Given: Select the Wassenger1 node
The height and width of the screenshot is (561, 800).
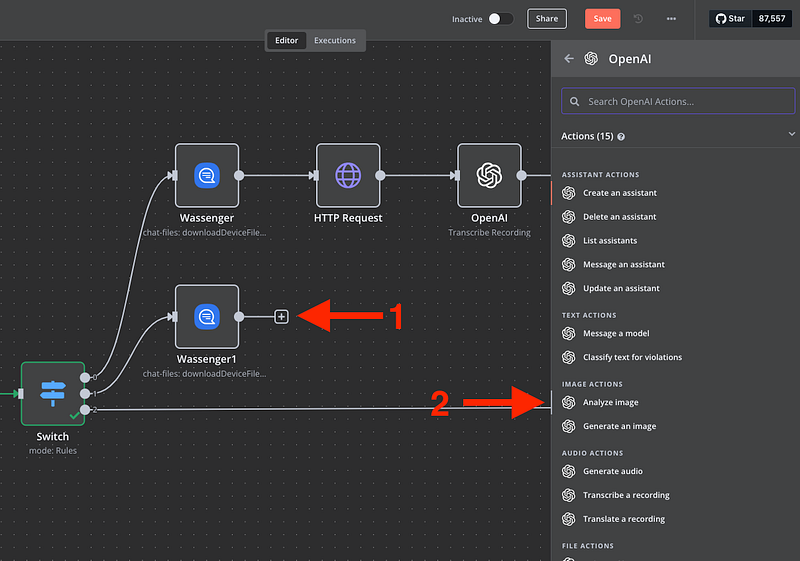Looking at the screenshot, I should [207, 317].
